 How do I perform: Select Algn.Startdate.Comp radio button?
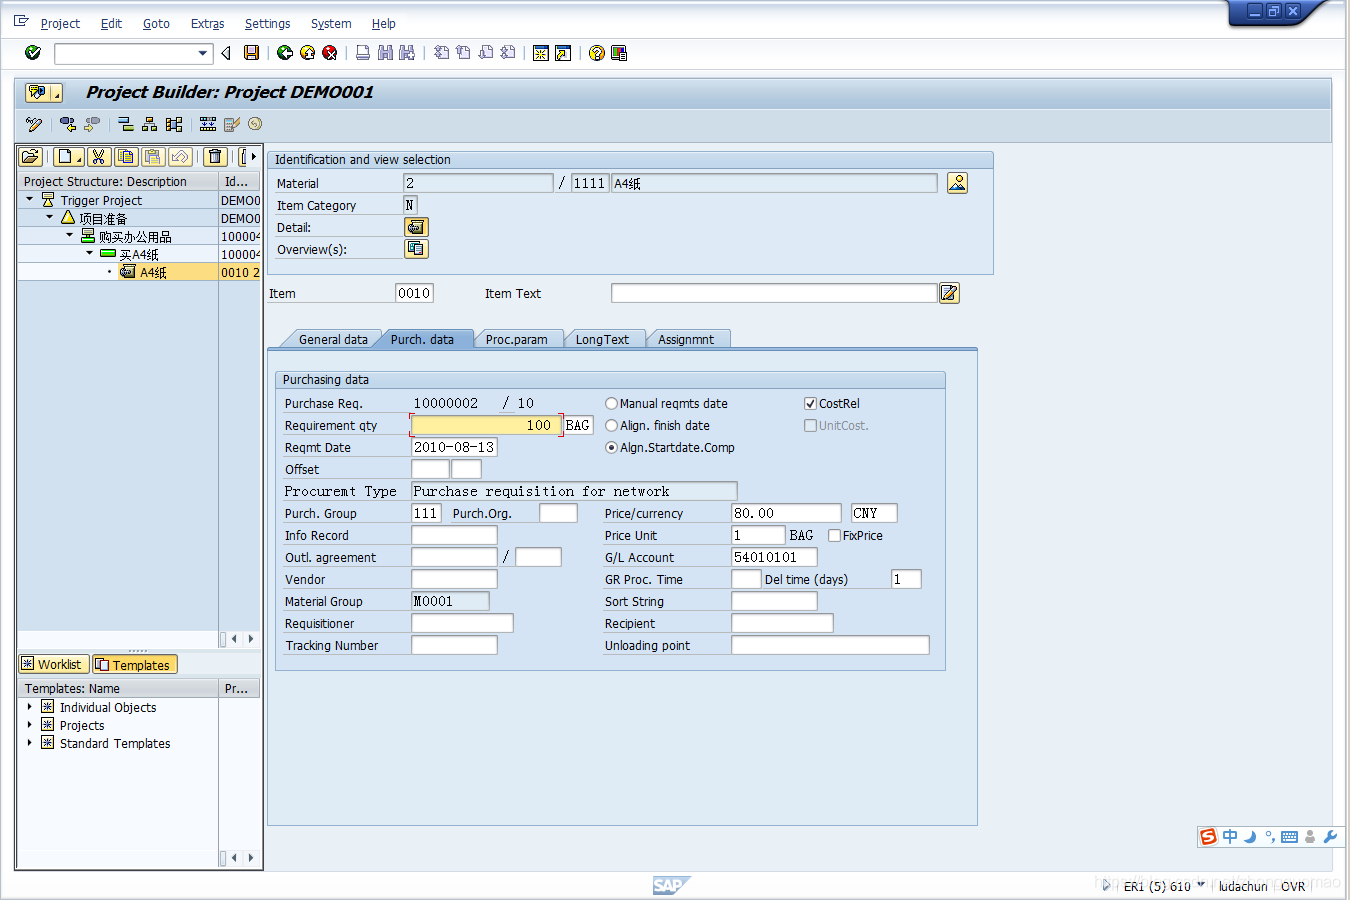point(611,448)
